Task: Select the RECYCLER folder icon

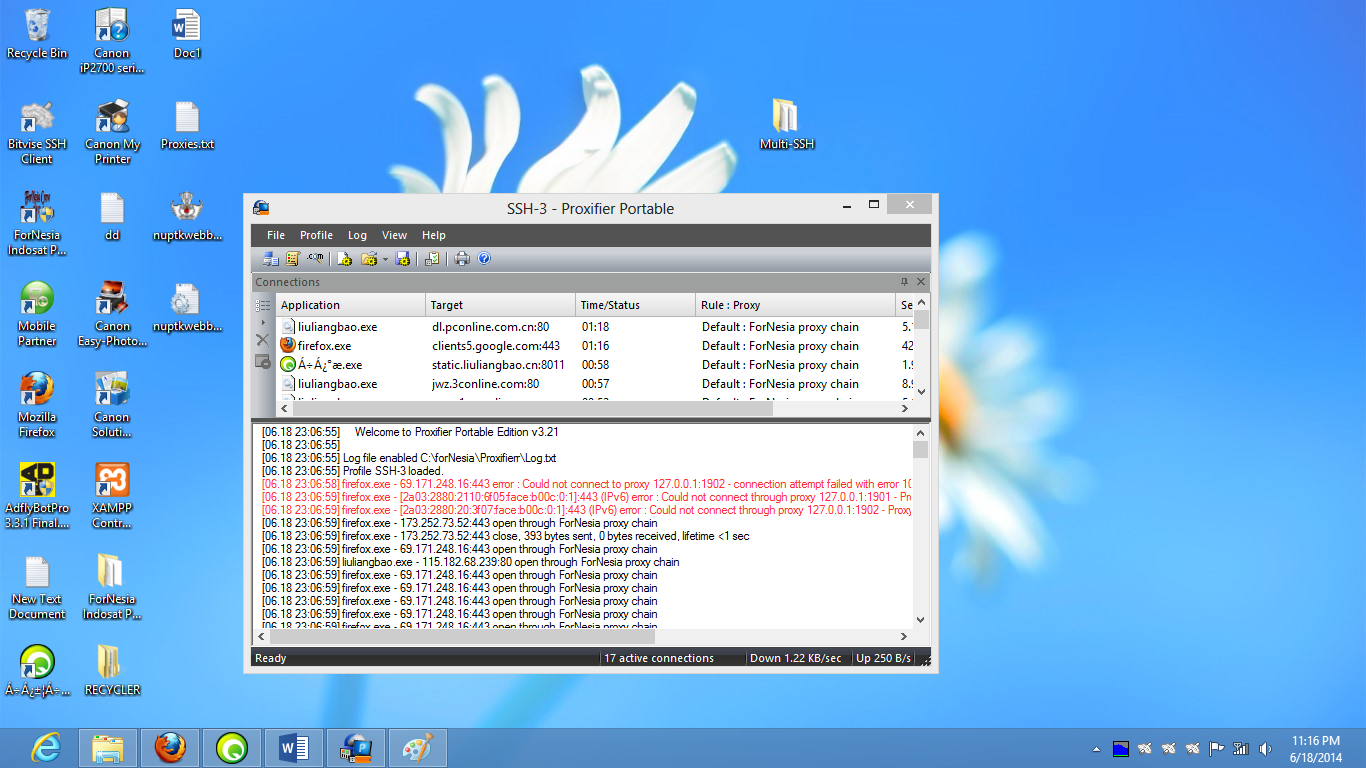Action: 112,670
